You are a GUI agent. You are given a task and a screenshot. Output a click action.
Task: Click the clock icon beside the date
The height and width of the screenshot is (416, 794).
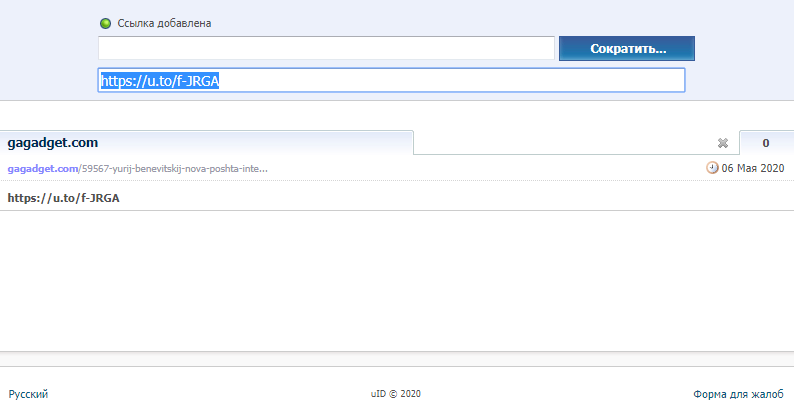coord(712,168)
